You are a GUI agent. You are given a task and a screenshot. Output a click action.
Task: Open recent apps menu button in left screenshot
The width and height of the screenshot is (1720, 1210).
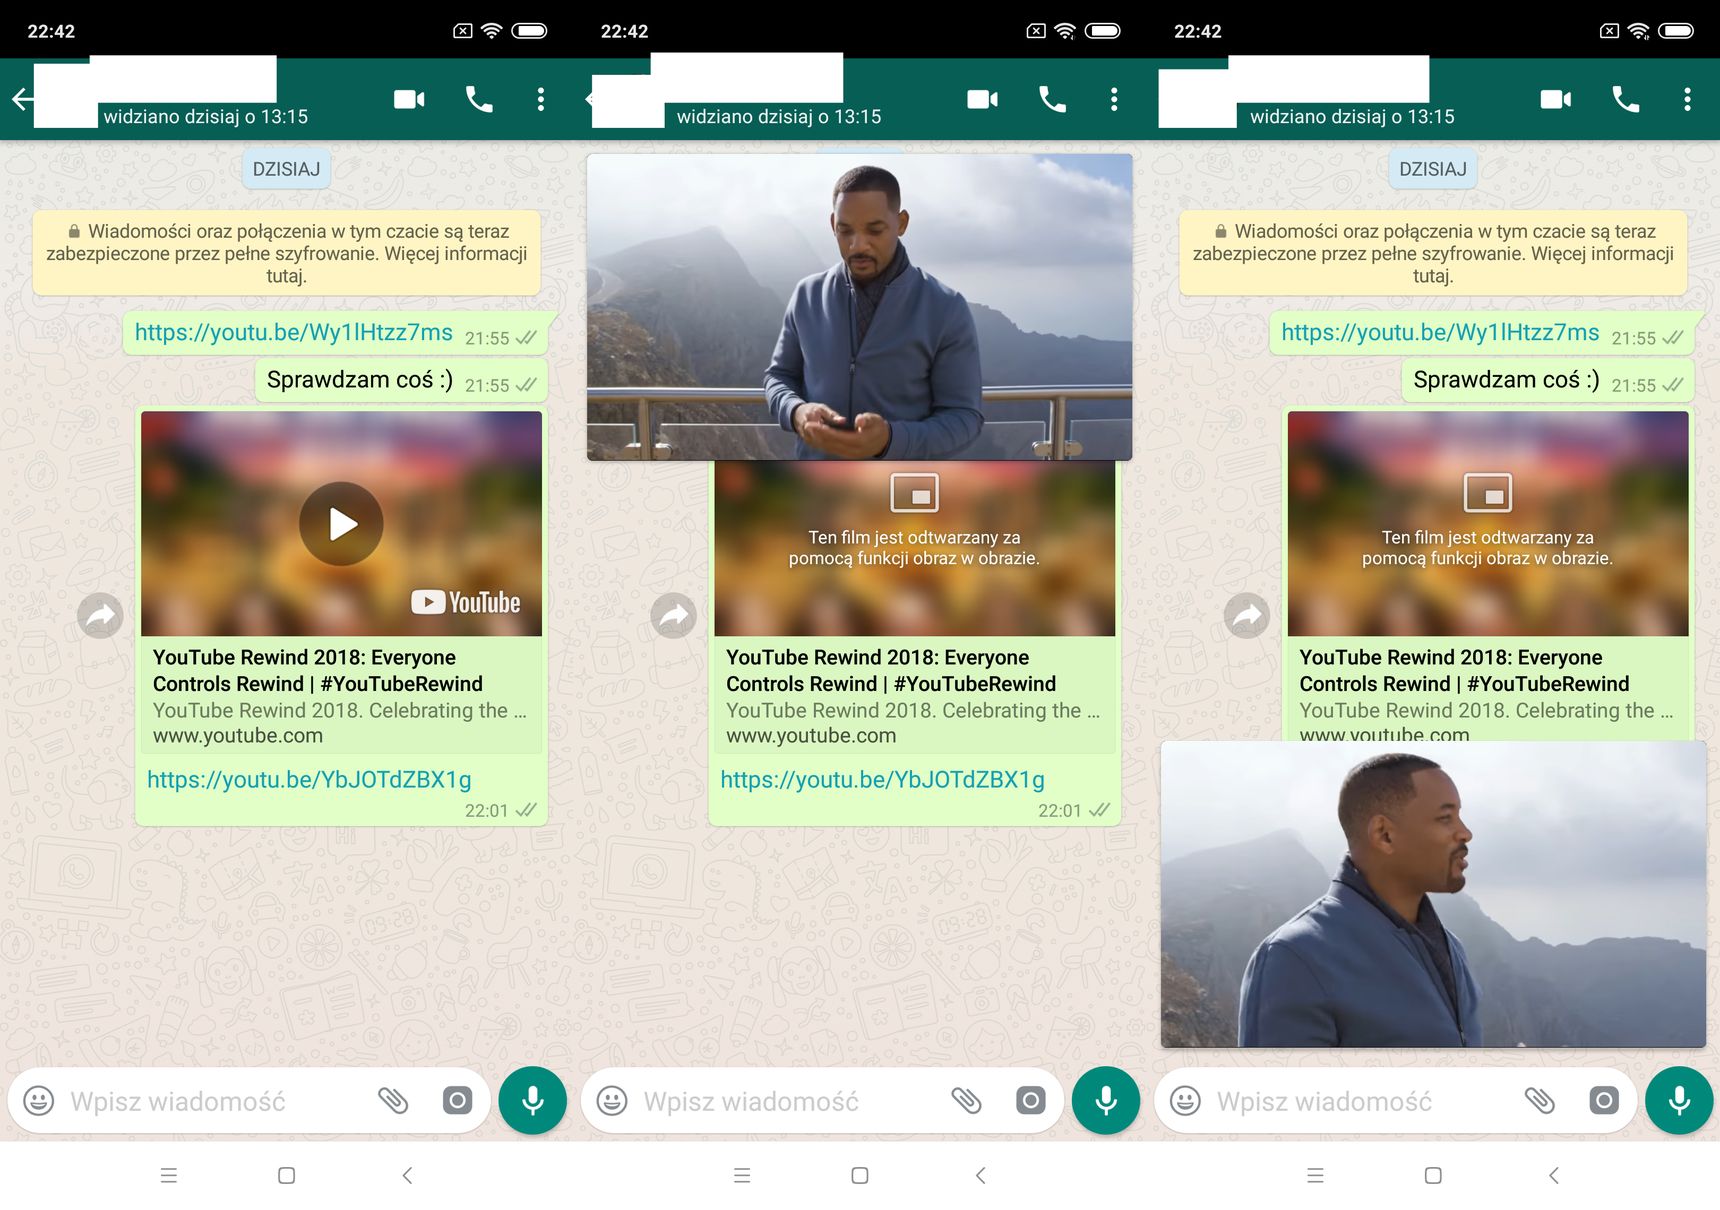pyautogui.click(x=169, y=1175)
